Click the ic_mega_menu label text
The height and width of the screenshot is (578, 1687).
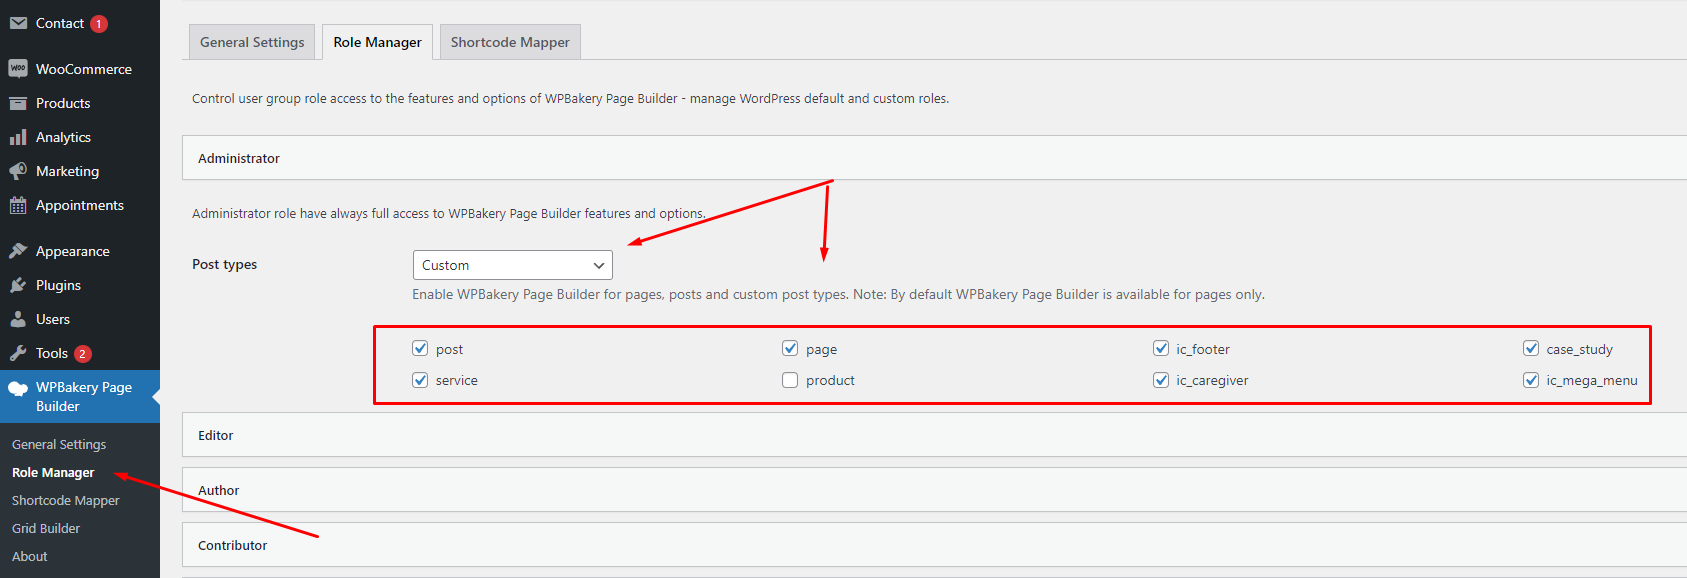pyautogui.click(x=1592, y=380)
